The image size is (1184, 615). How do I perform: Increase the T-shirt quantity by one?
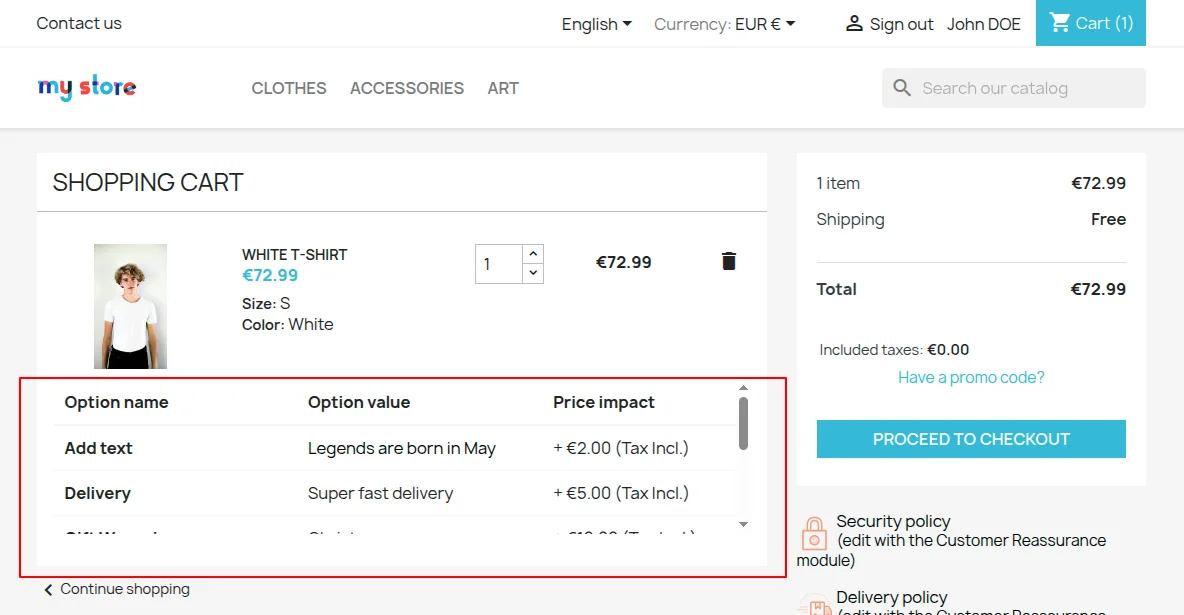(x=533, y=254)
